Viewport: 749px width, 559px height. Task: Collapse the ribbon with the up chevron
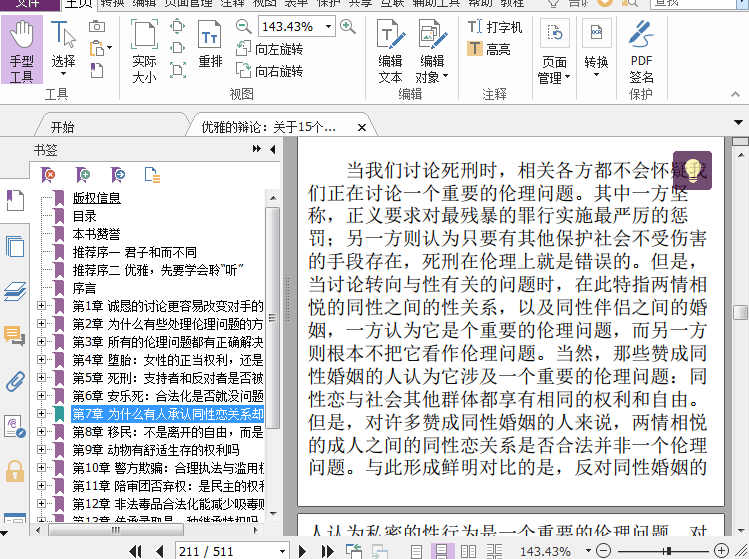pos(736,95)
